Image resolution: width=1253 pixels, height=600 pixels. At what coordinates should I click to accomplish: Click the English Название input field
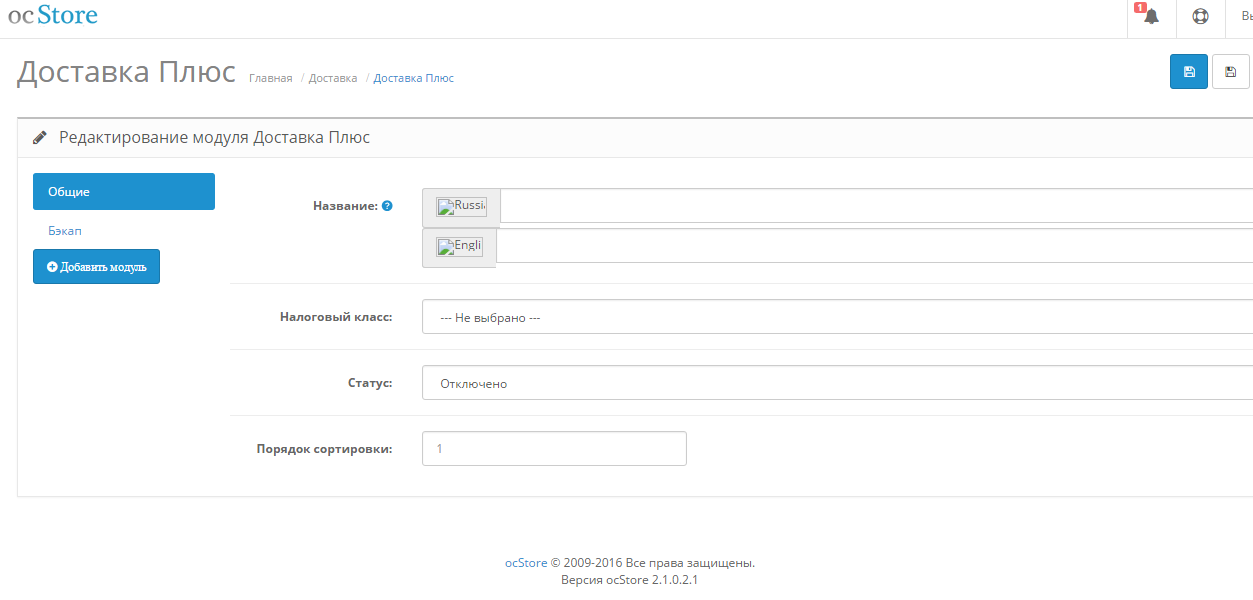coord(873,246)
